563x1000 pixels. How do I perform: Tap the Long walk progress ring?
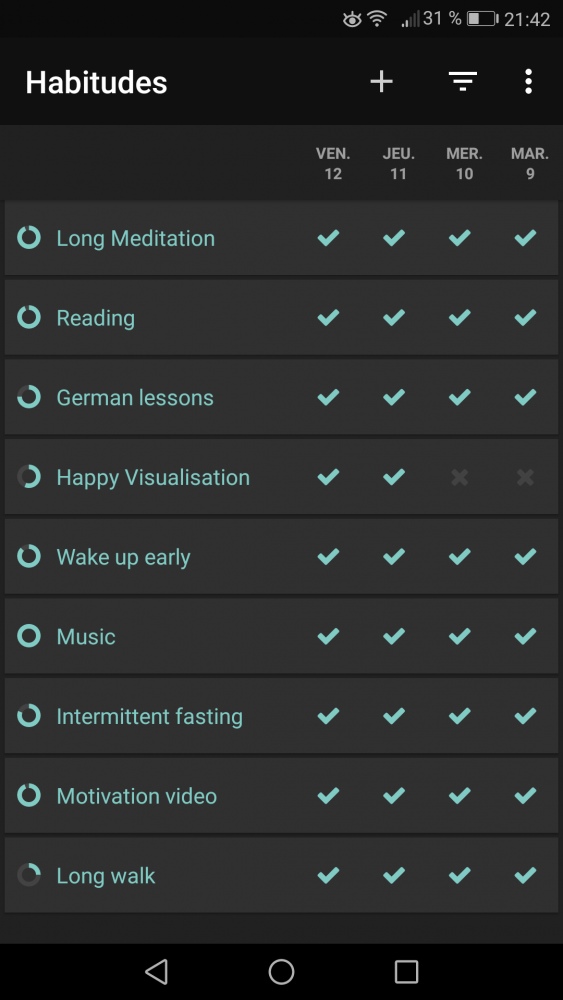pos(29,875)
